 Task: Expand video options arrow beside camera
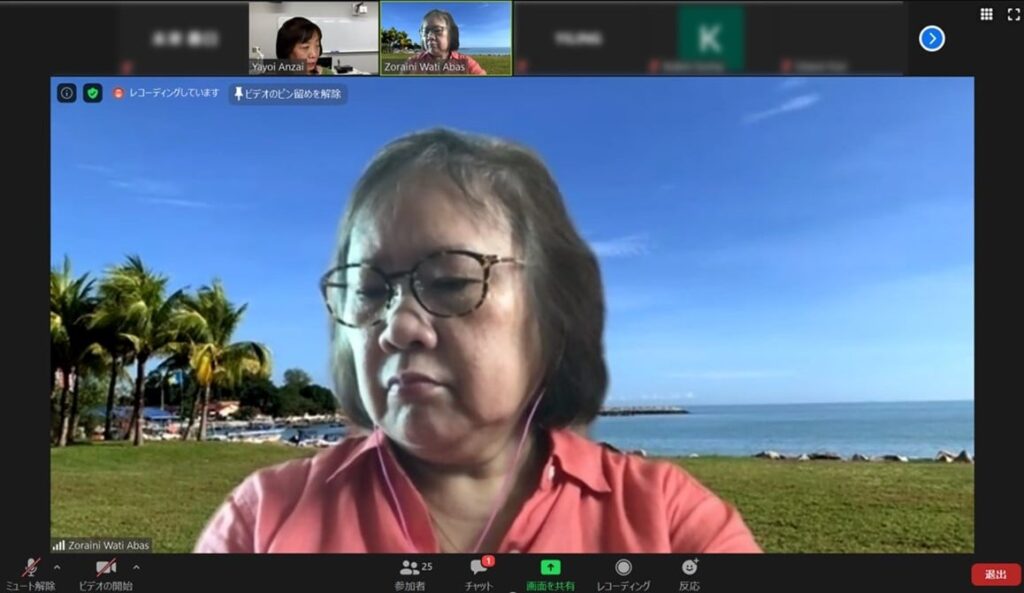[x=136, y=567]
